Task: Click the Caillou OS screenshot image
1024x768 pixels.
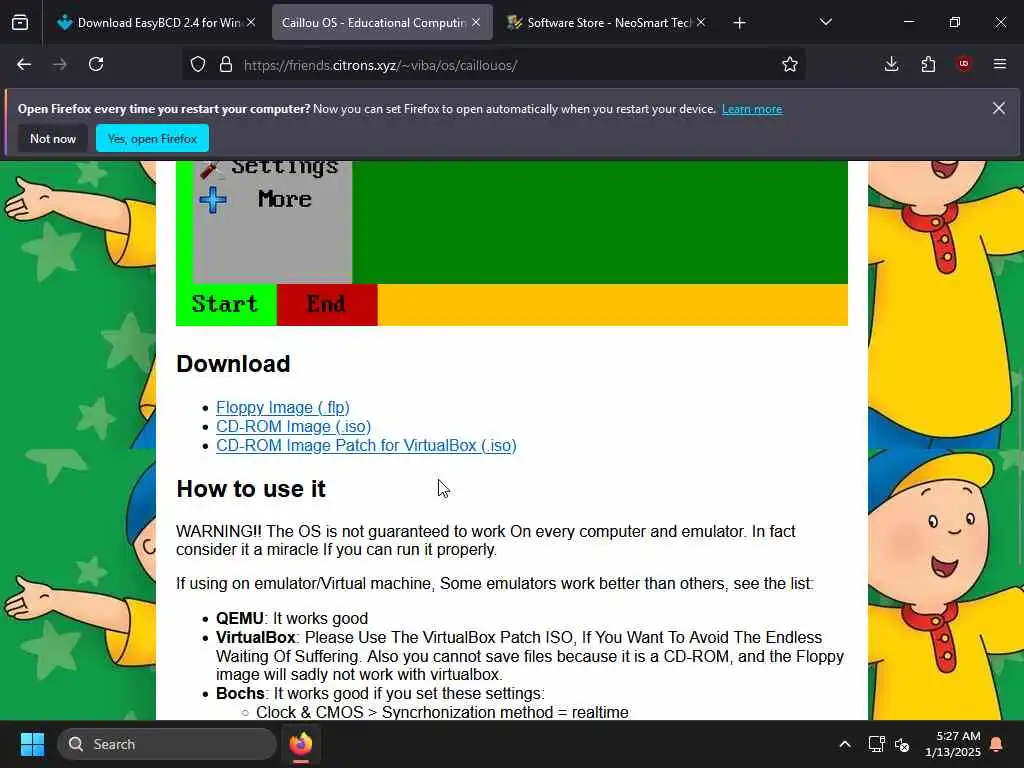Action: (511, 243)
